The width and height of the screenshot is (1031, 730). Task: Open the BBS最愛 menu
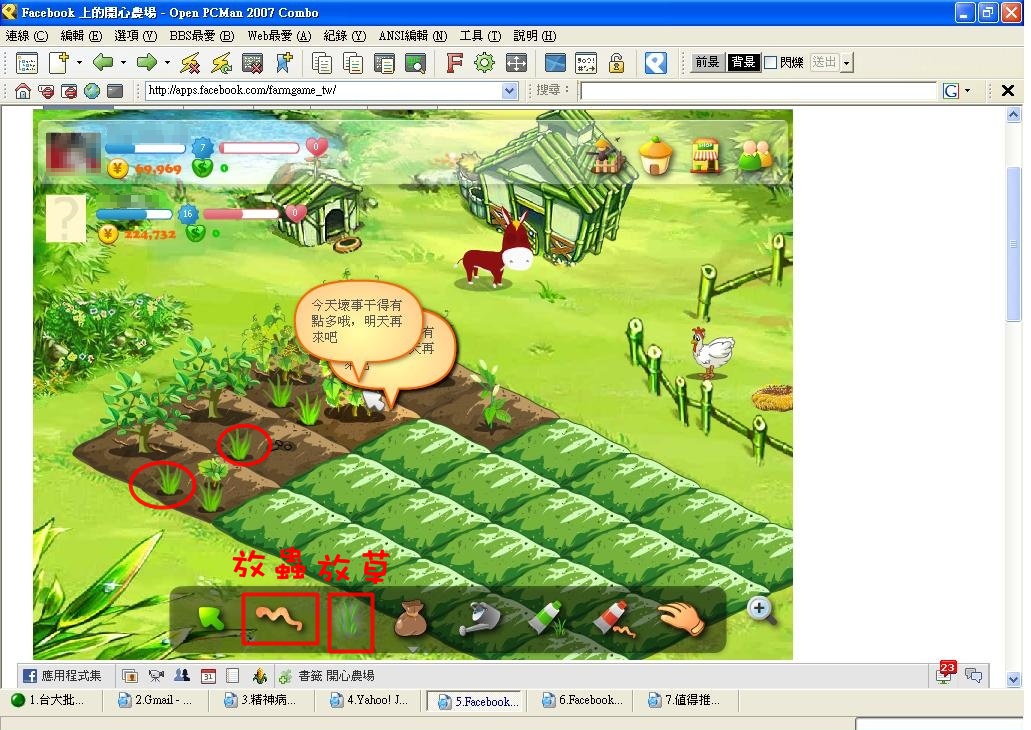coord(202,36)
